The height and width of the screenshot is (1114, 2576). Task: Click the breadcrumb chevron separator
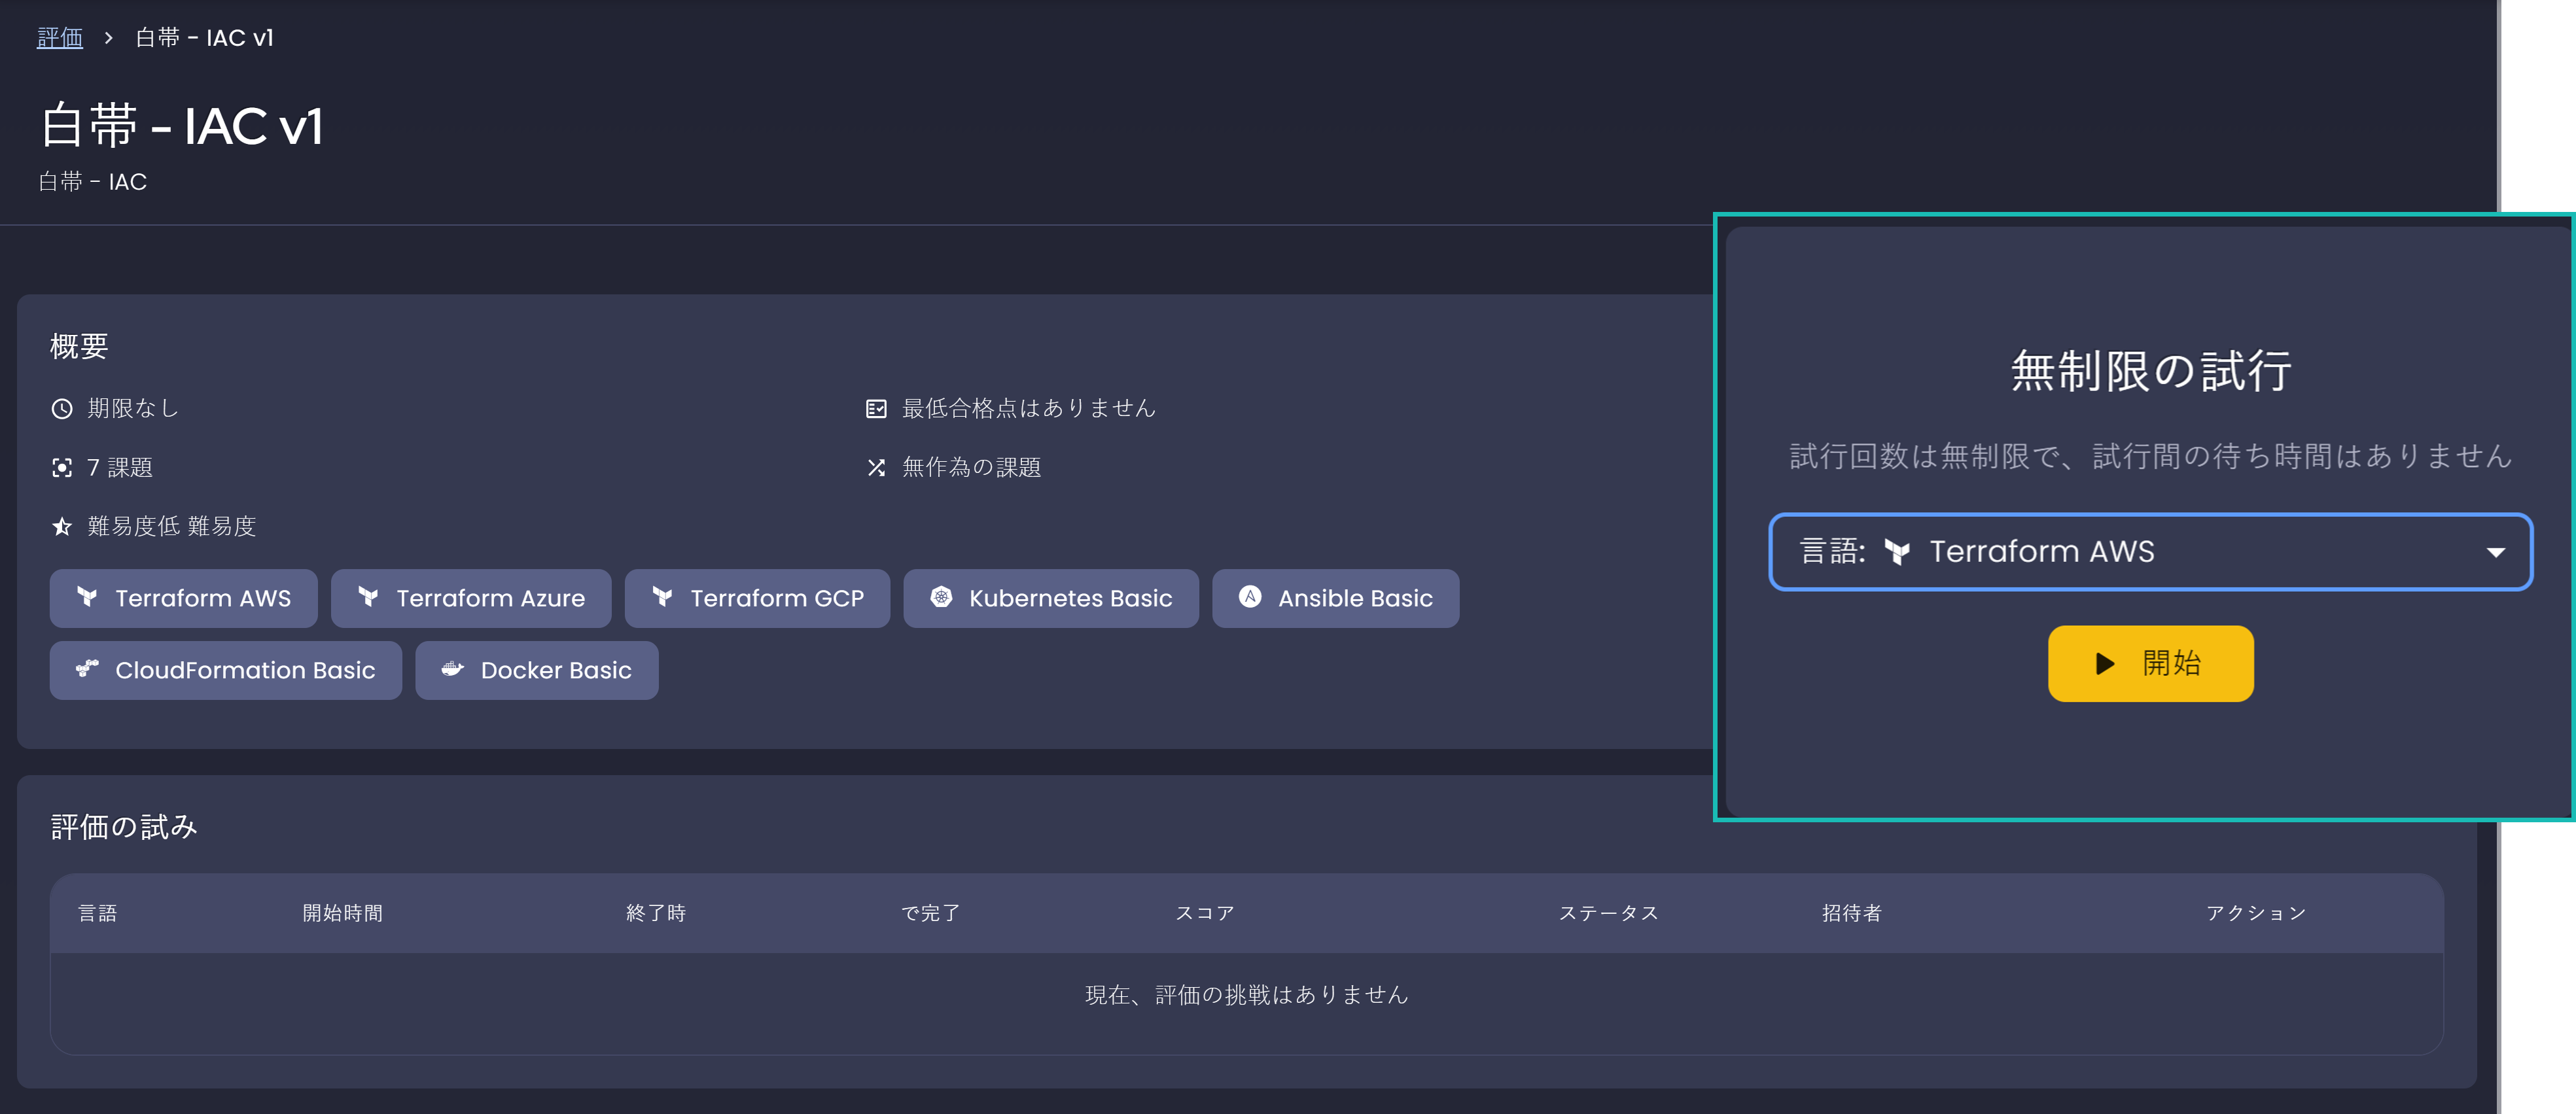(x=109, y=38)
